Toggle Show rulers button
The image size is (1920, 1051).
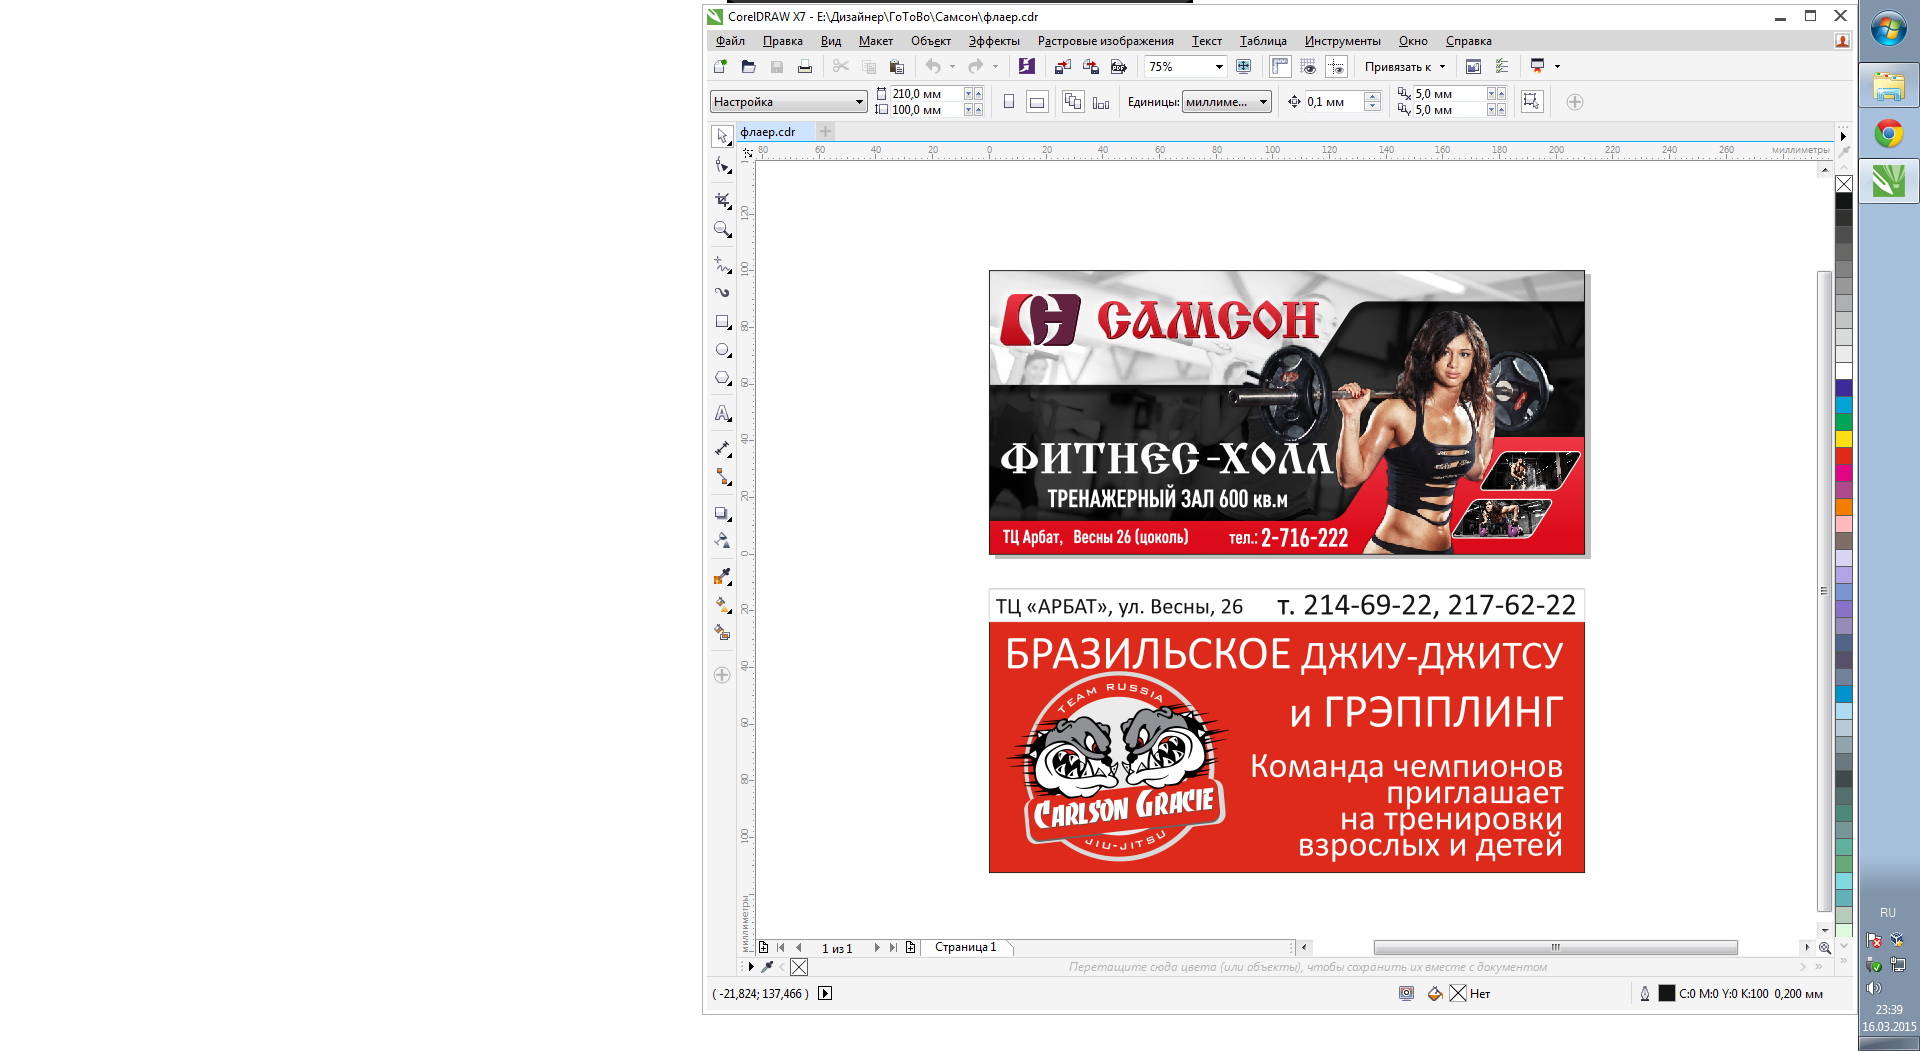point(1280,67)
